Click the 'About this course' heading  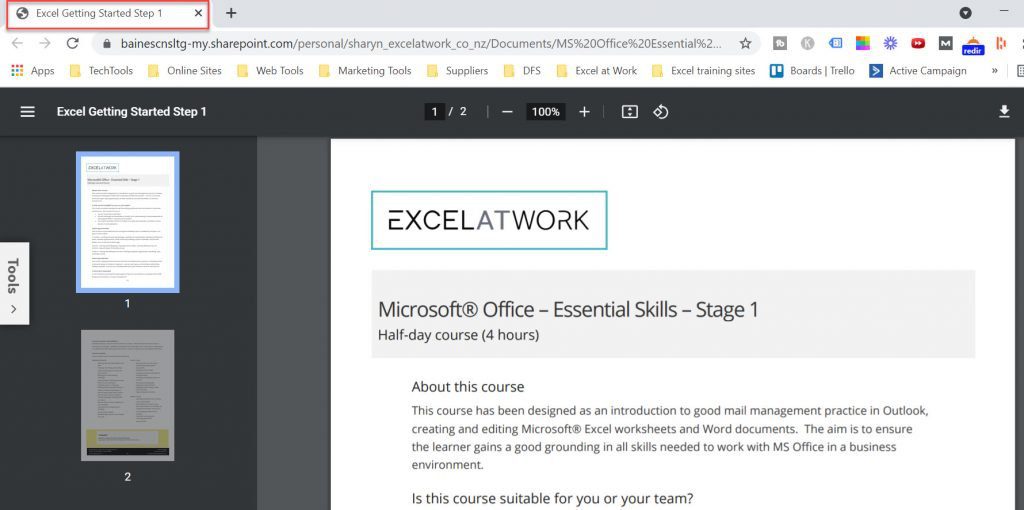[468, 387]
